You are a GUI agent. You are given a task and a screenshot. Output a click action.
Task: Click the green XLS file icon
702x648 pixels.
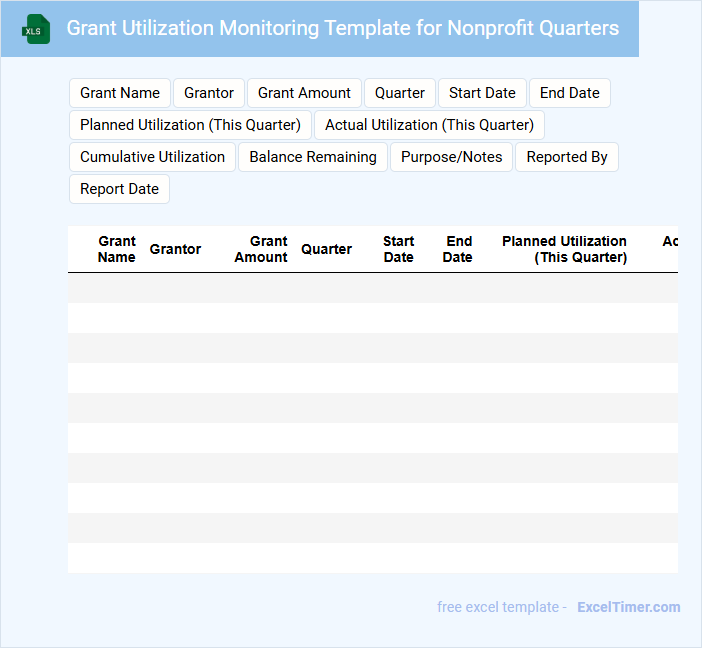pyautogui.click(x=35, y=29)
